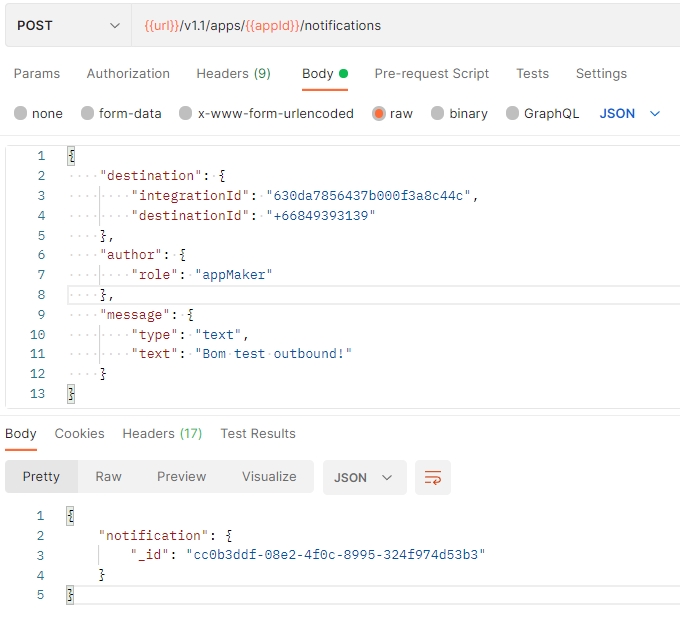This screenshot has width=680, height=625.
Task: Open the response JSON format dropdown
Action: 364,477
